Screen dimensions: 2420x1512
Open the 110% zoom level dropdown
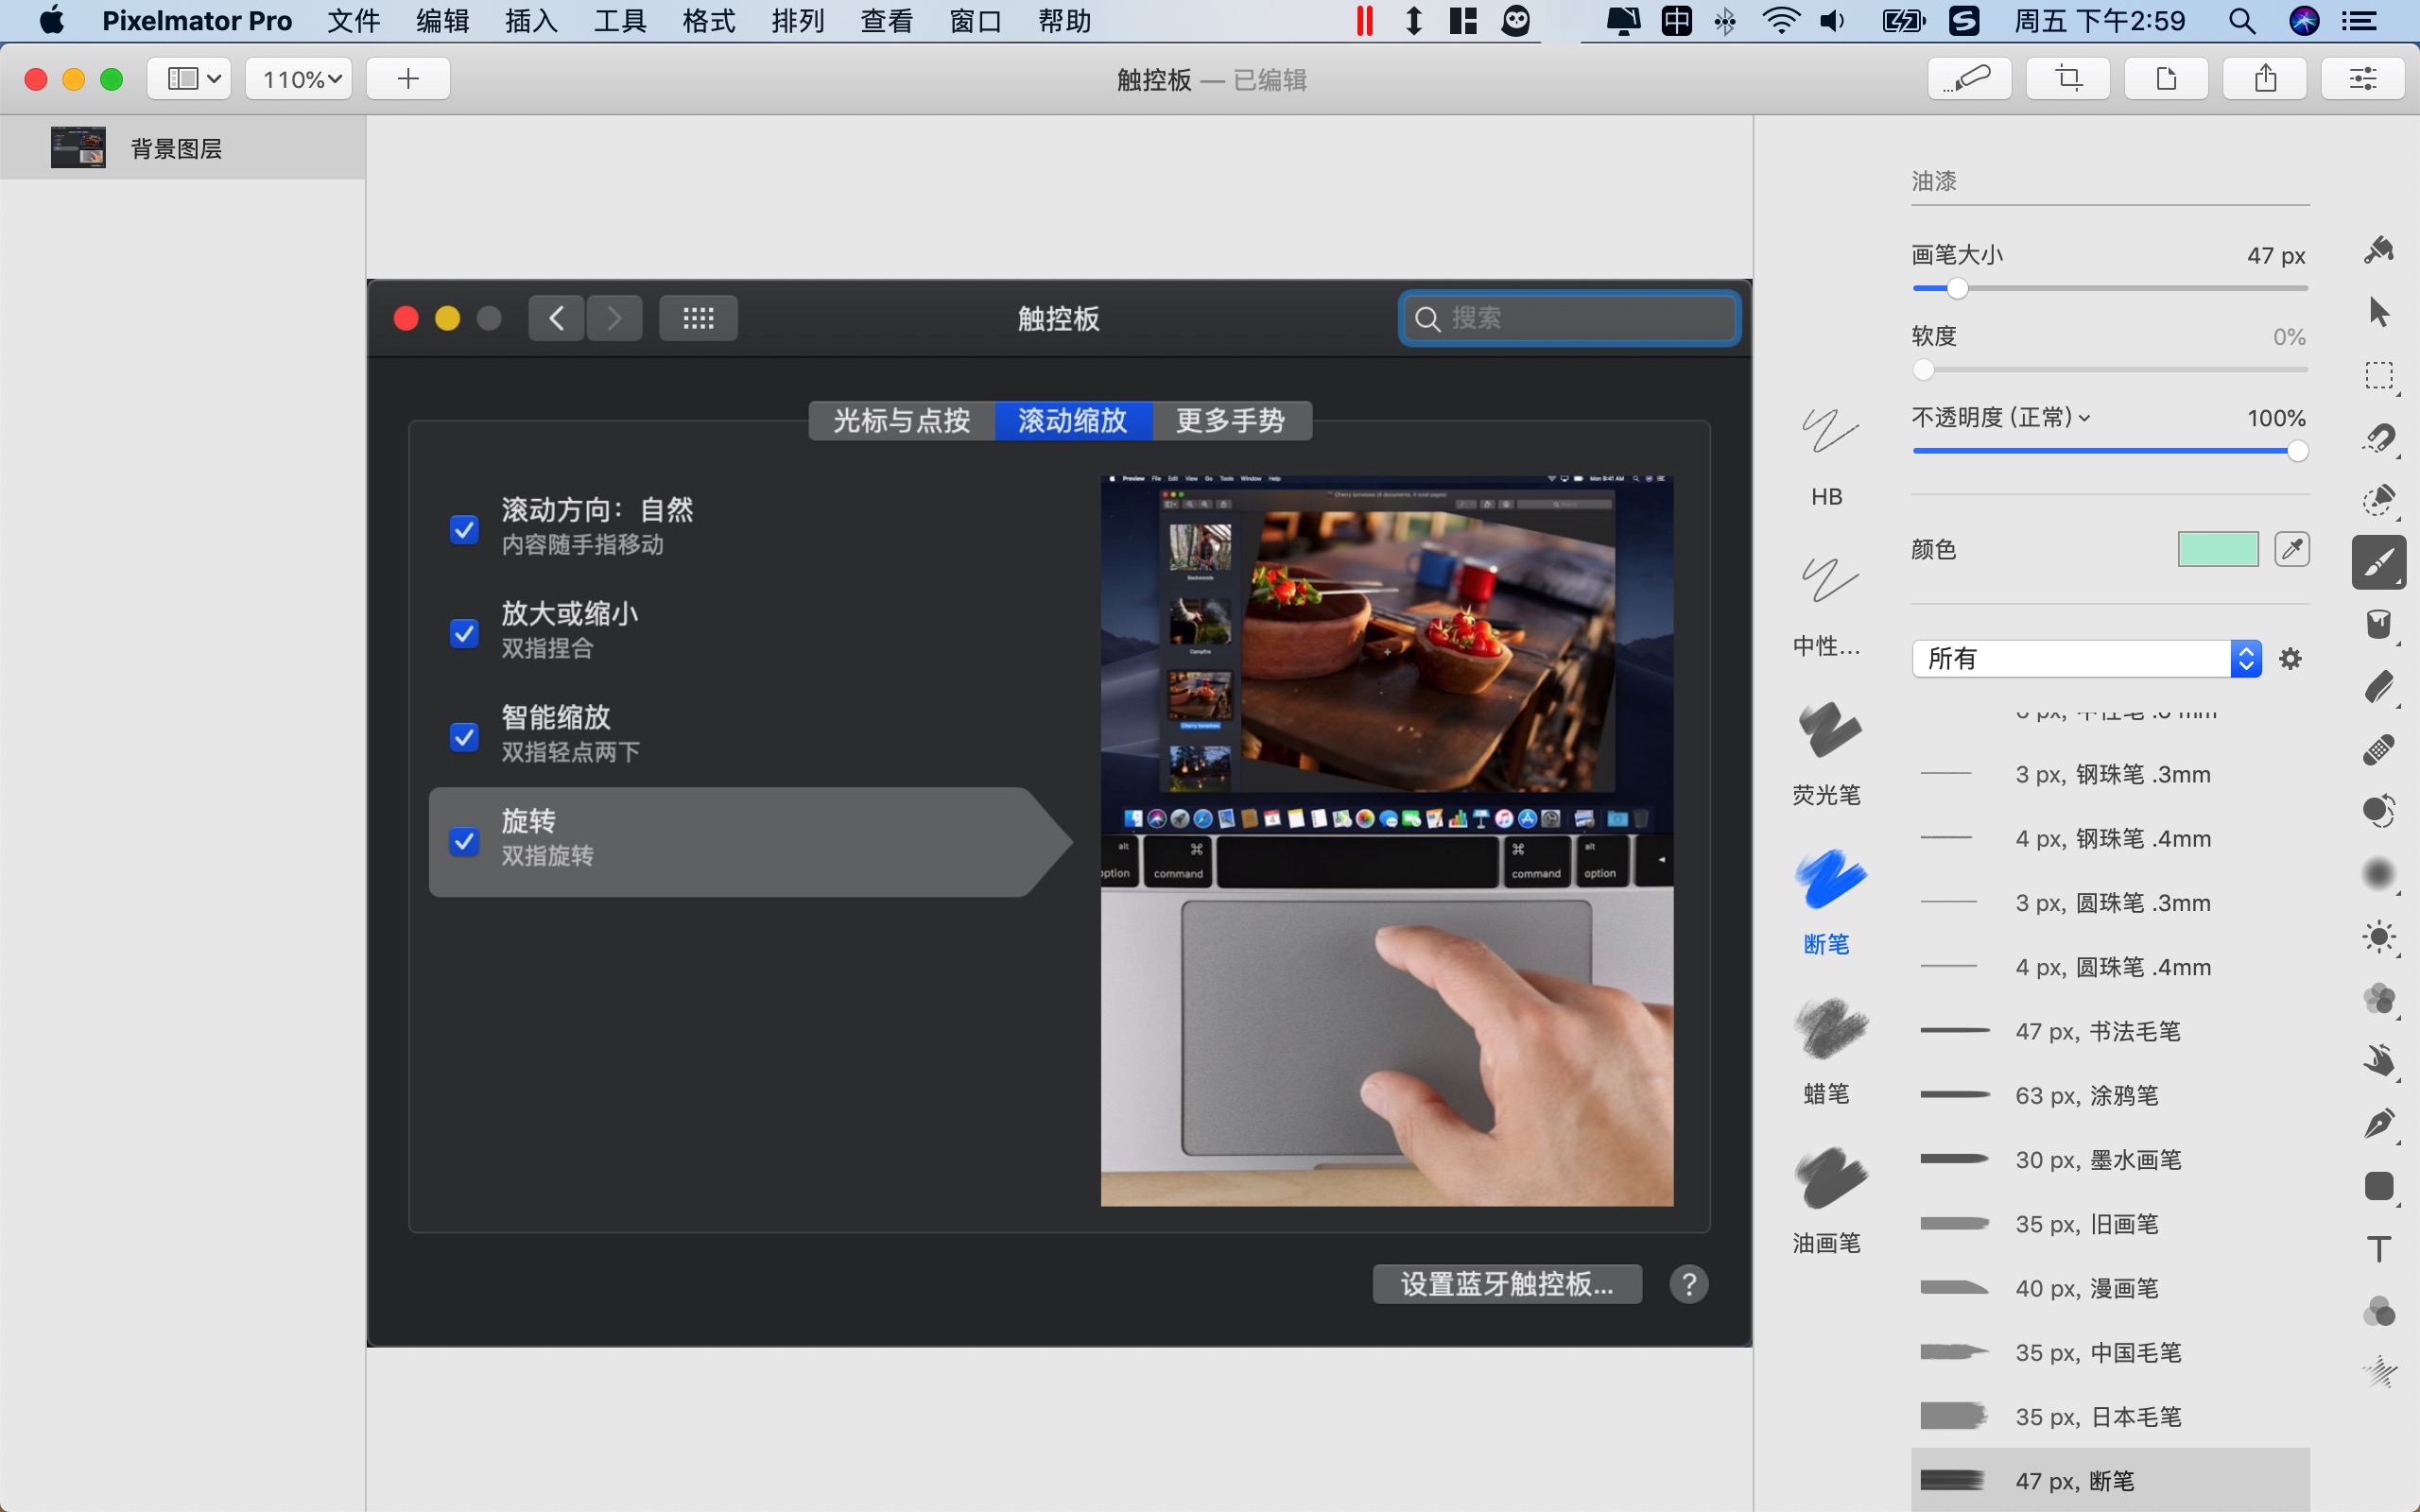pos(297,78)
